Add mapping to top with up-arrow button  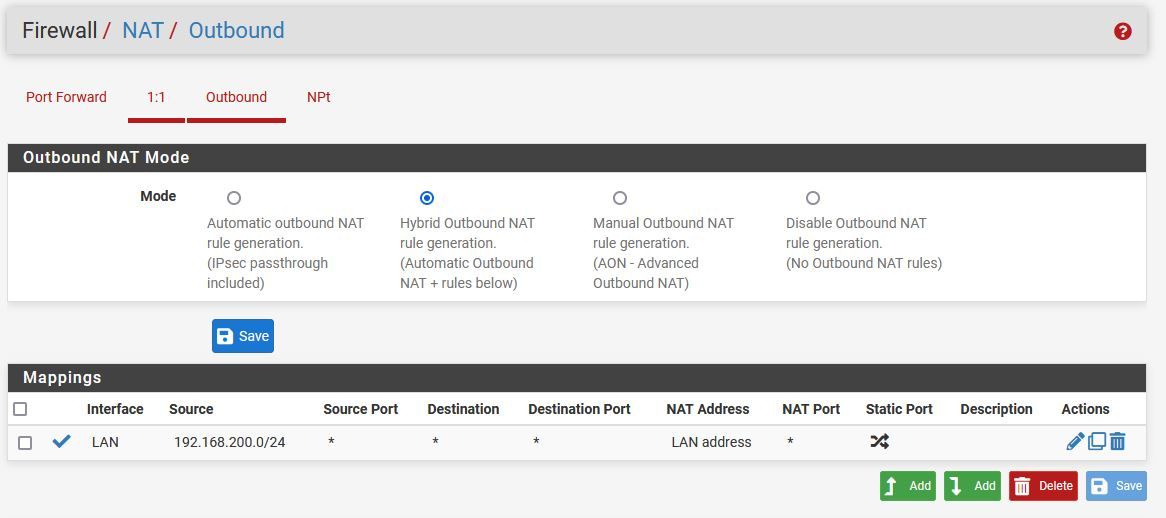pyautogui.click(x=907, y=485)
